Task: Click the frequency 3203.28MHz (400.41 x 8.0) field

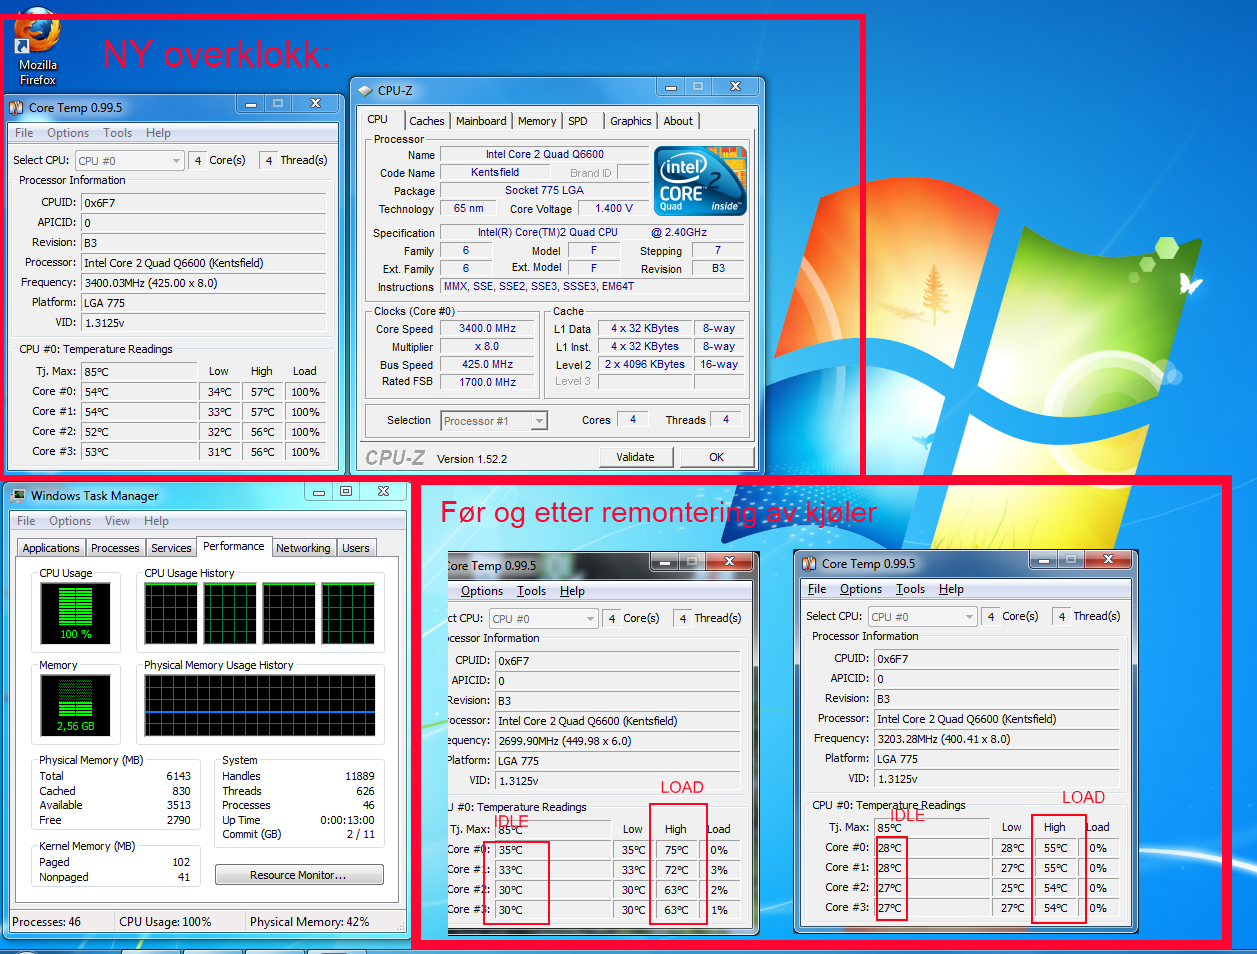Action: pos(997,739)
